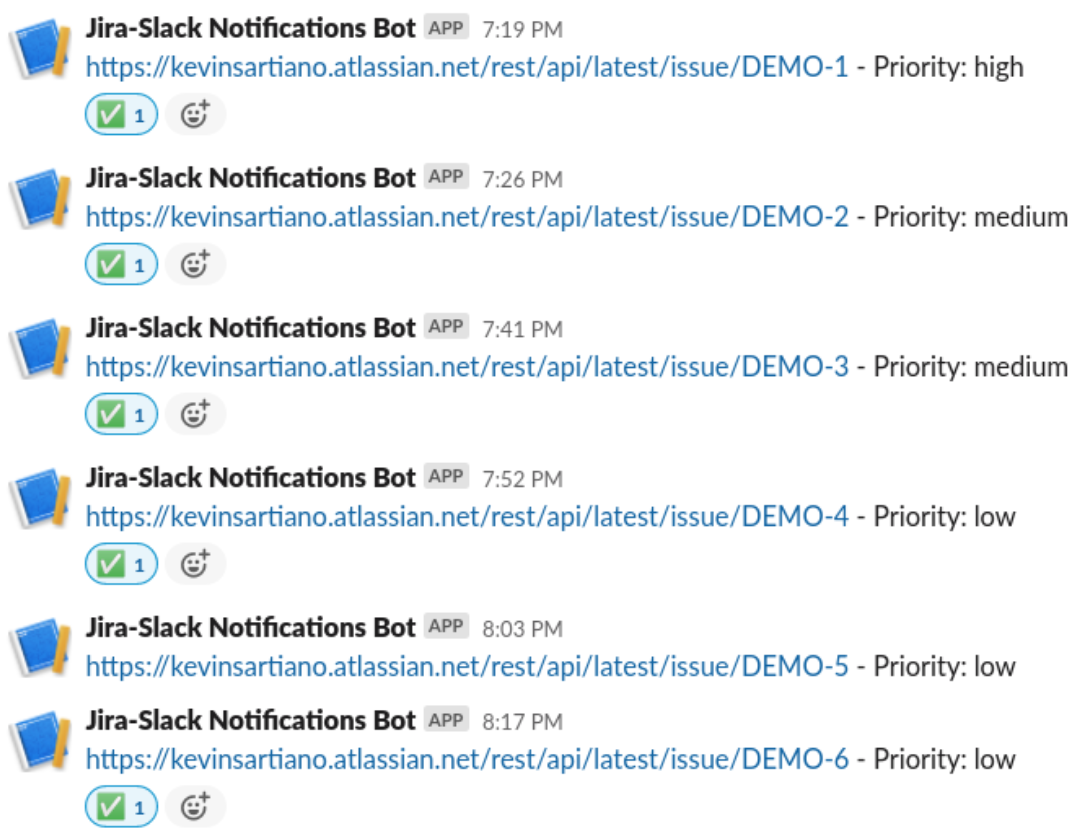Image resolution: width=1077 pixels, height=832 pixels.
Task: Follow the DEMO-5 issue URL
Action: point(466,667)
